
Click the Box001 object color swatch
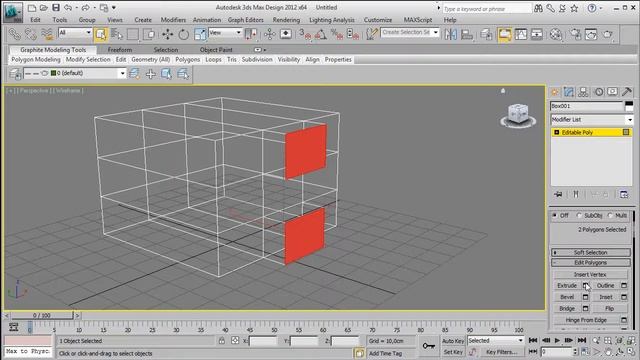[x=629, y=106]
